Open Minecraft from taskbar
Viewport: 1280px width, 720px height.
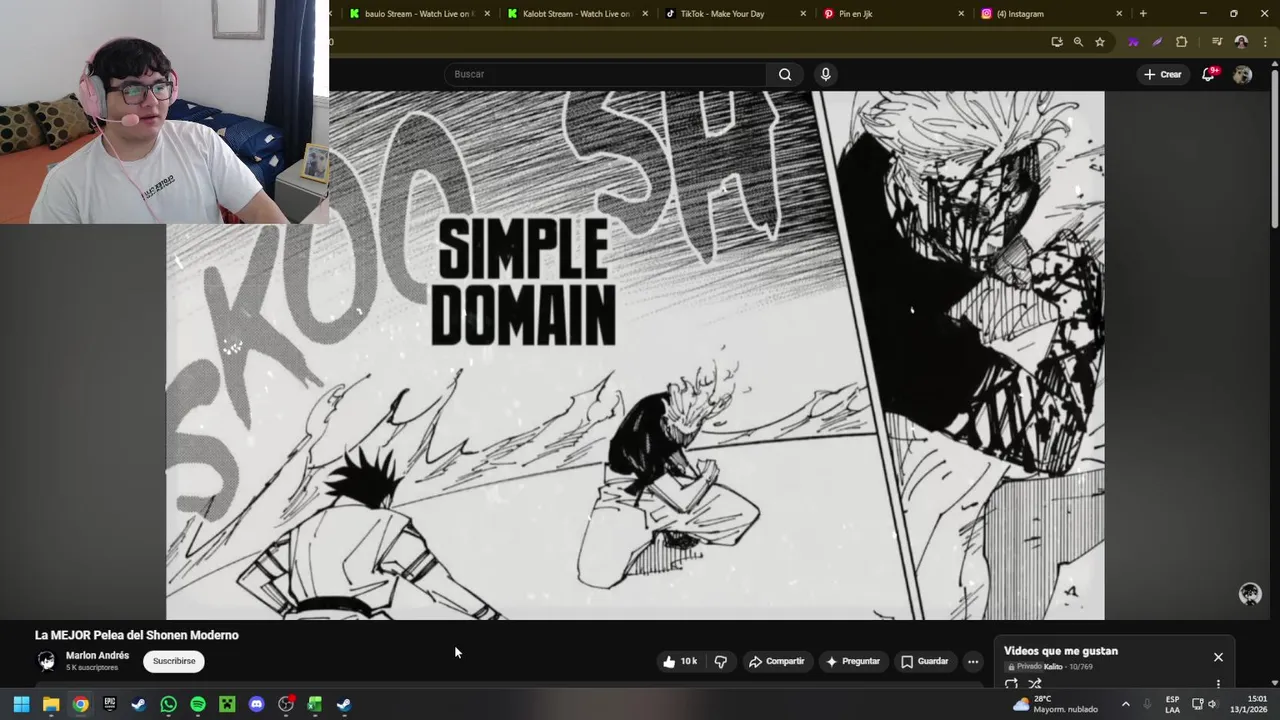227,705
